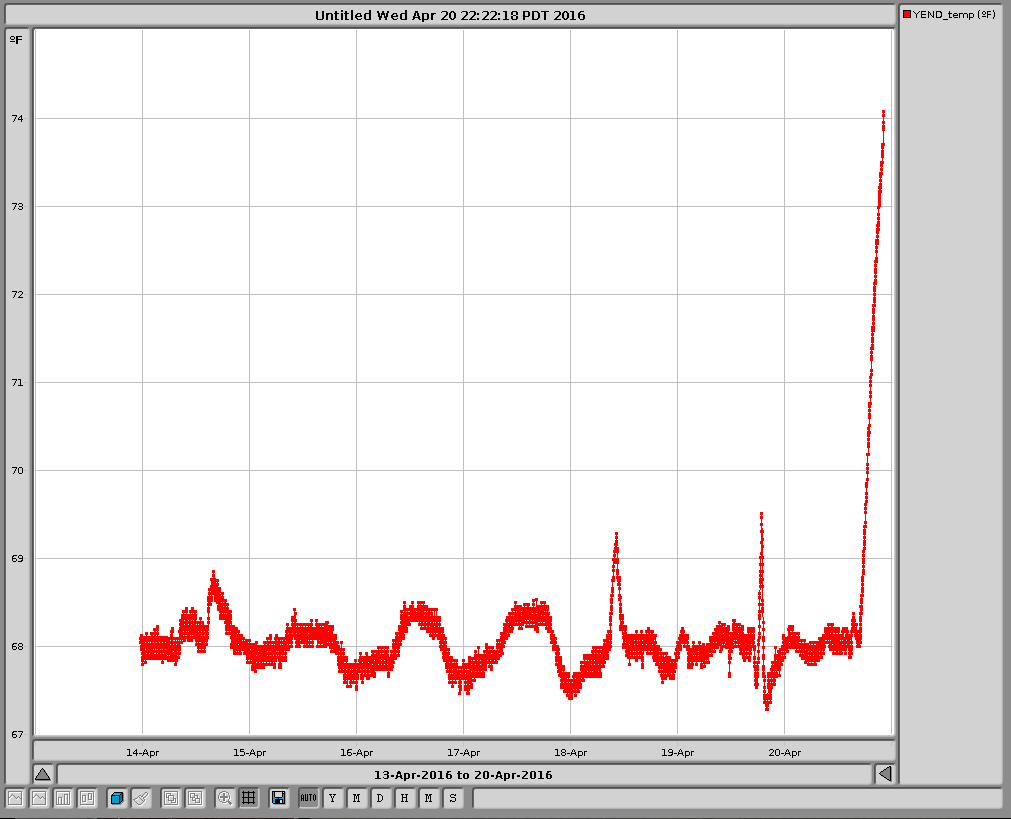Click the 14-Apr x-axis label
The image size is (1011, 819).
[142, 753]
